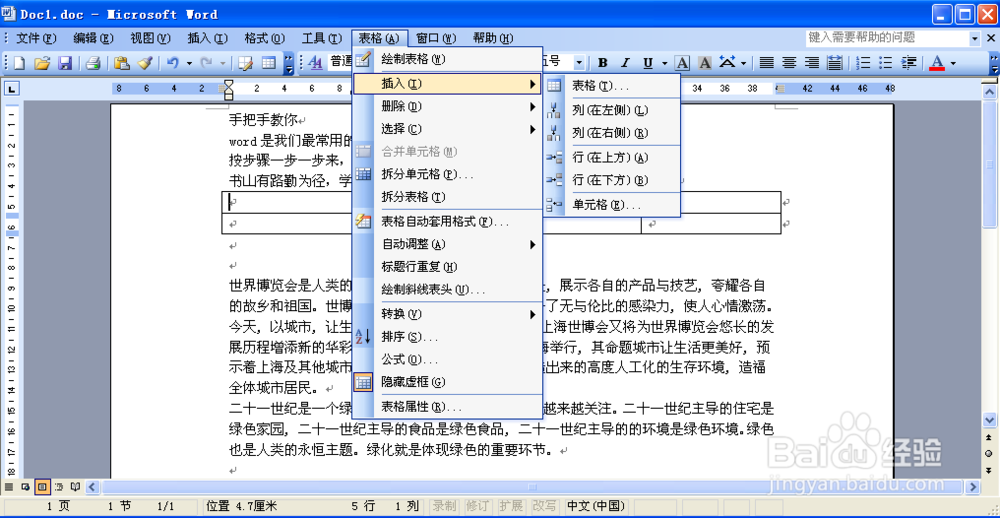Image resolution: width=1000 pixels, height=518 pixels.
Task: Toggle Italic formatting
Action: pyautogui.click(x=625, y=63)
